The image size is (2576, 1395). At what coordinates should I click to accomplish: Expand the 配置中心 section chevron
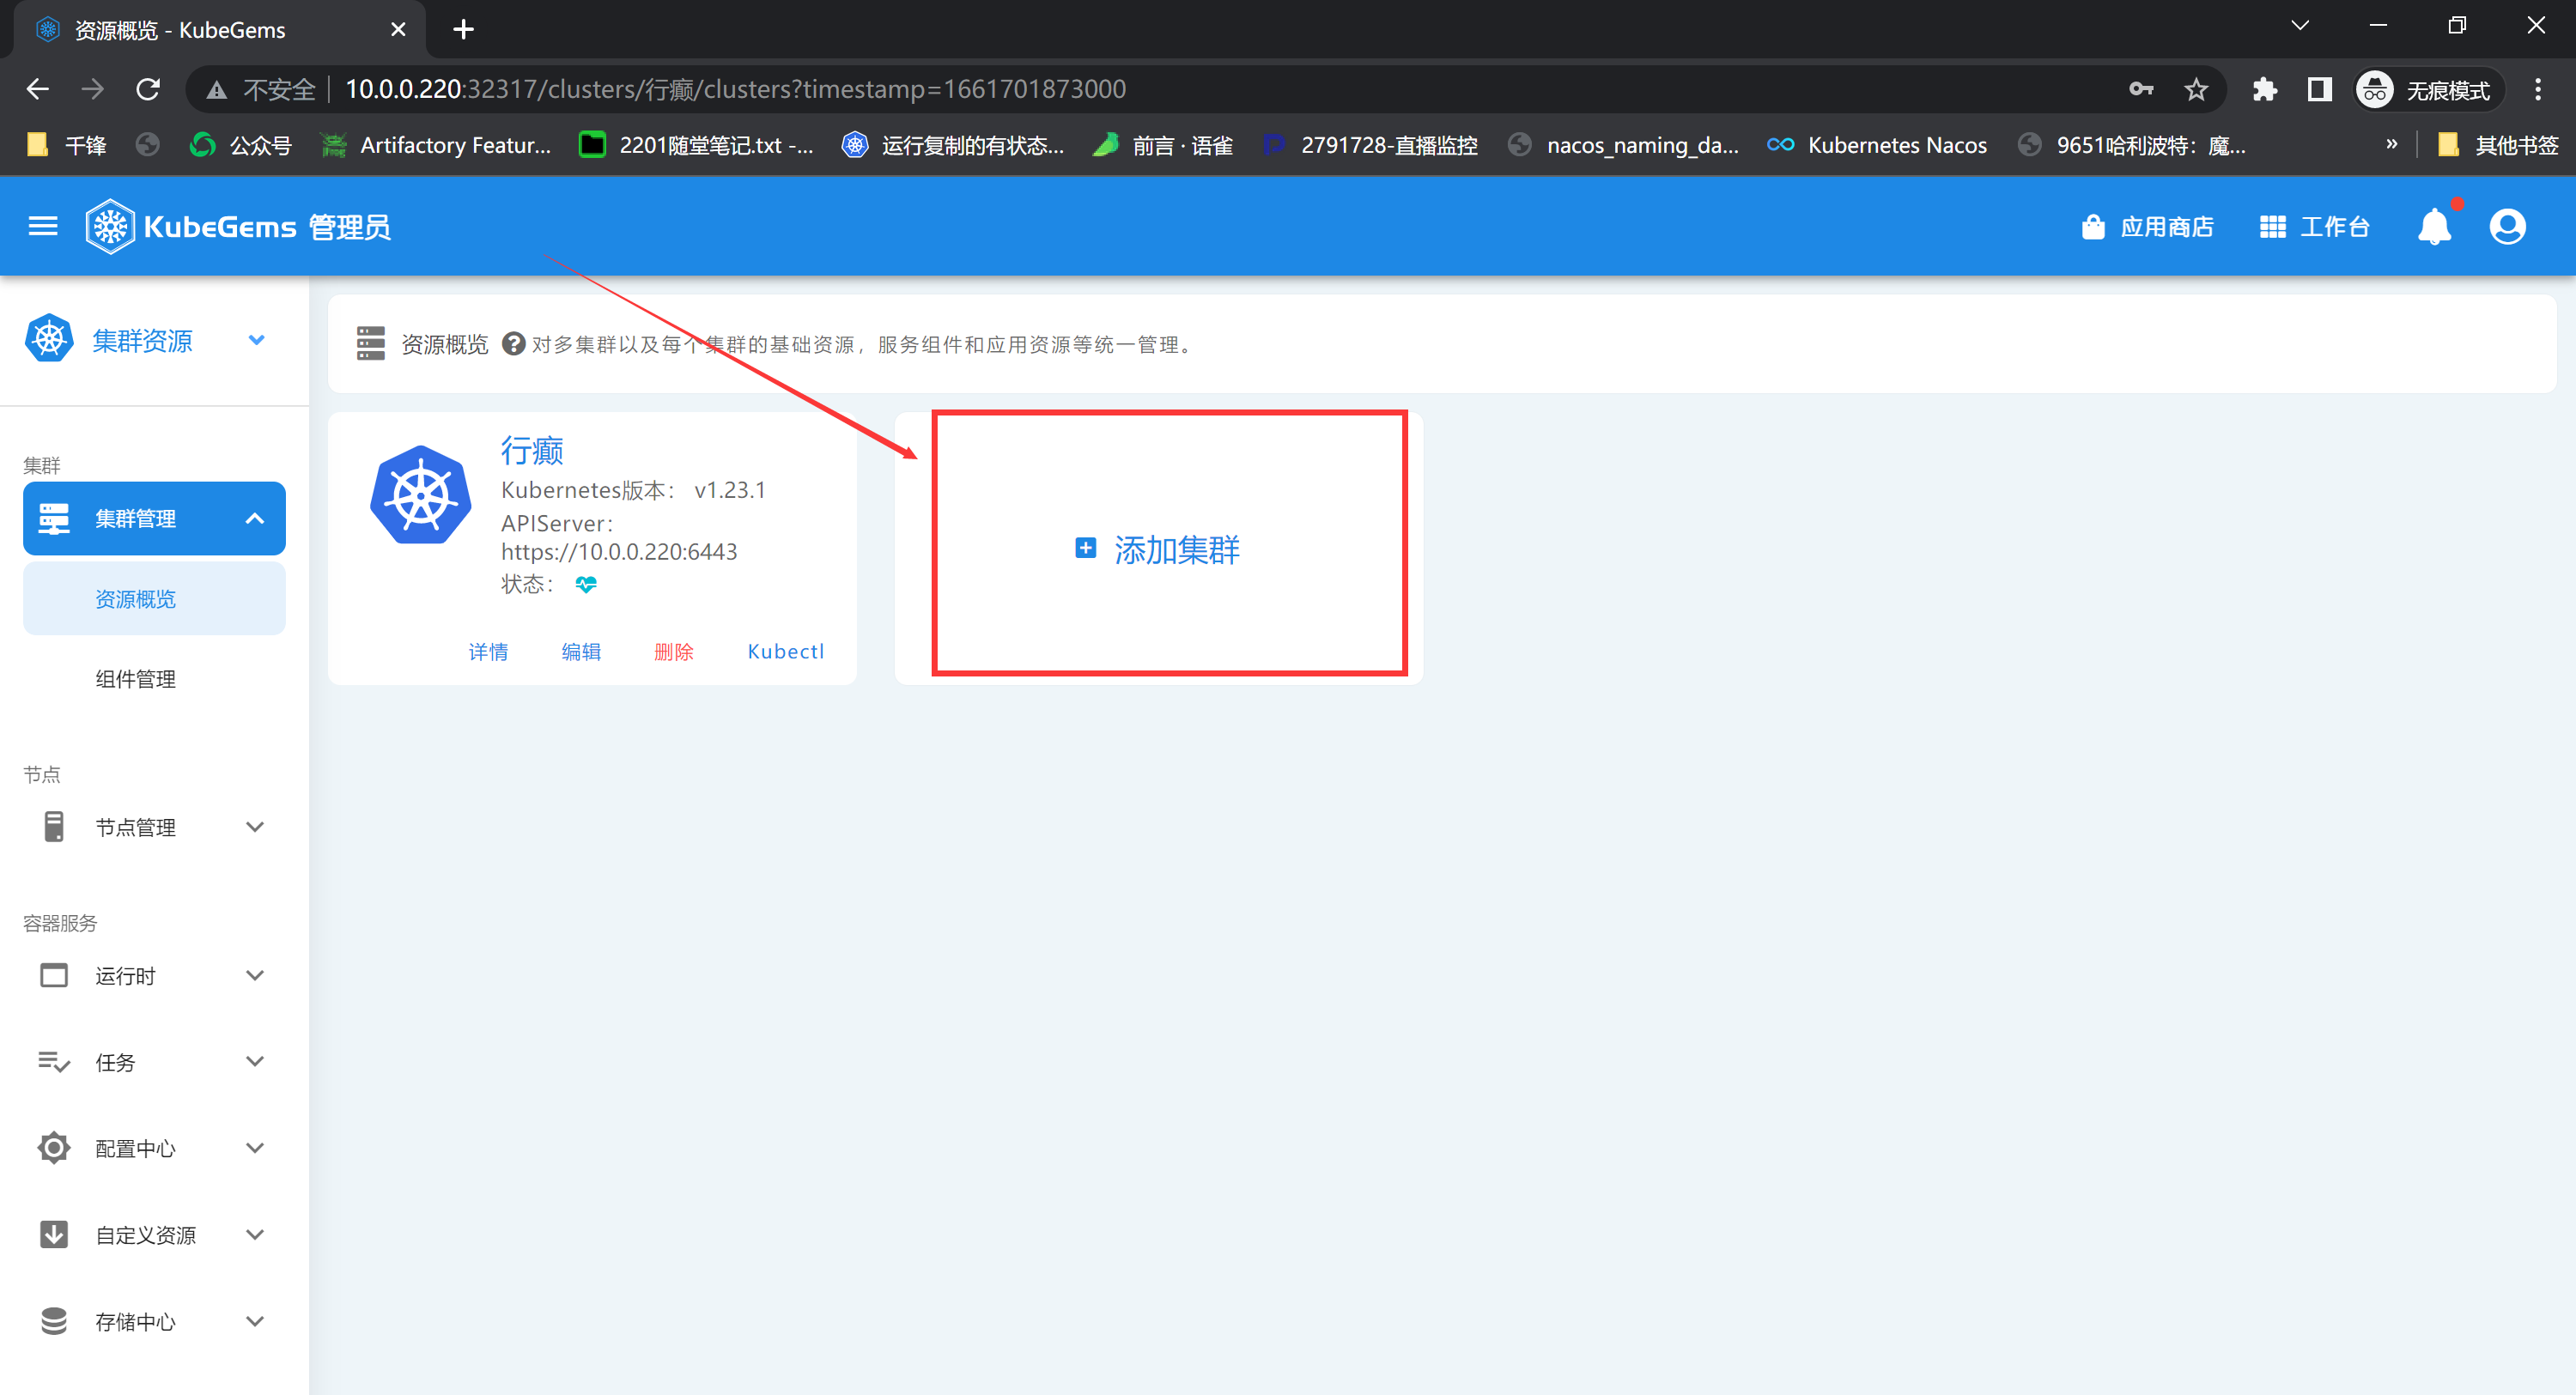pyautogui.click(x=255, y=1148)
